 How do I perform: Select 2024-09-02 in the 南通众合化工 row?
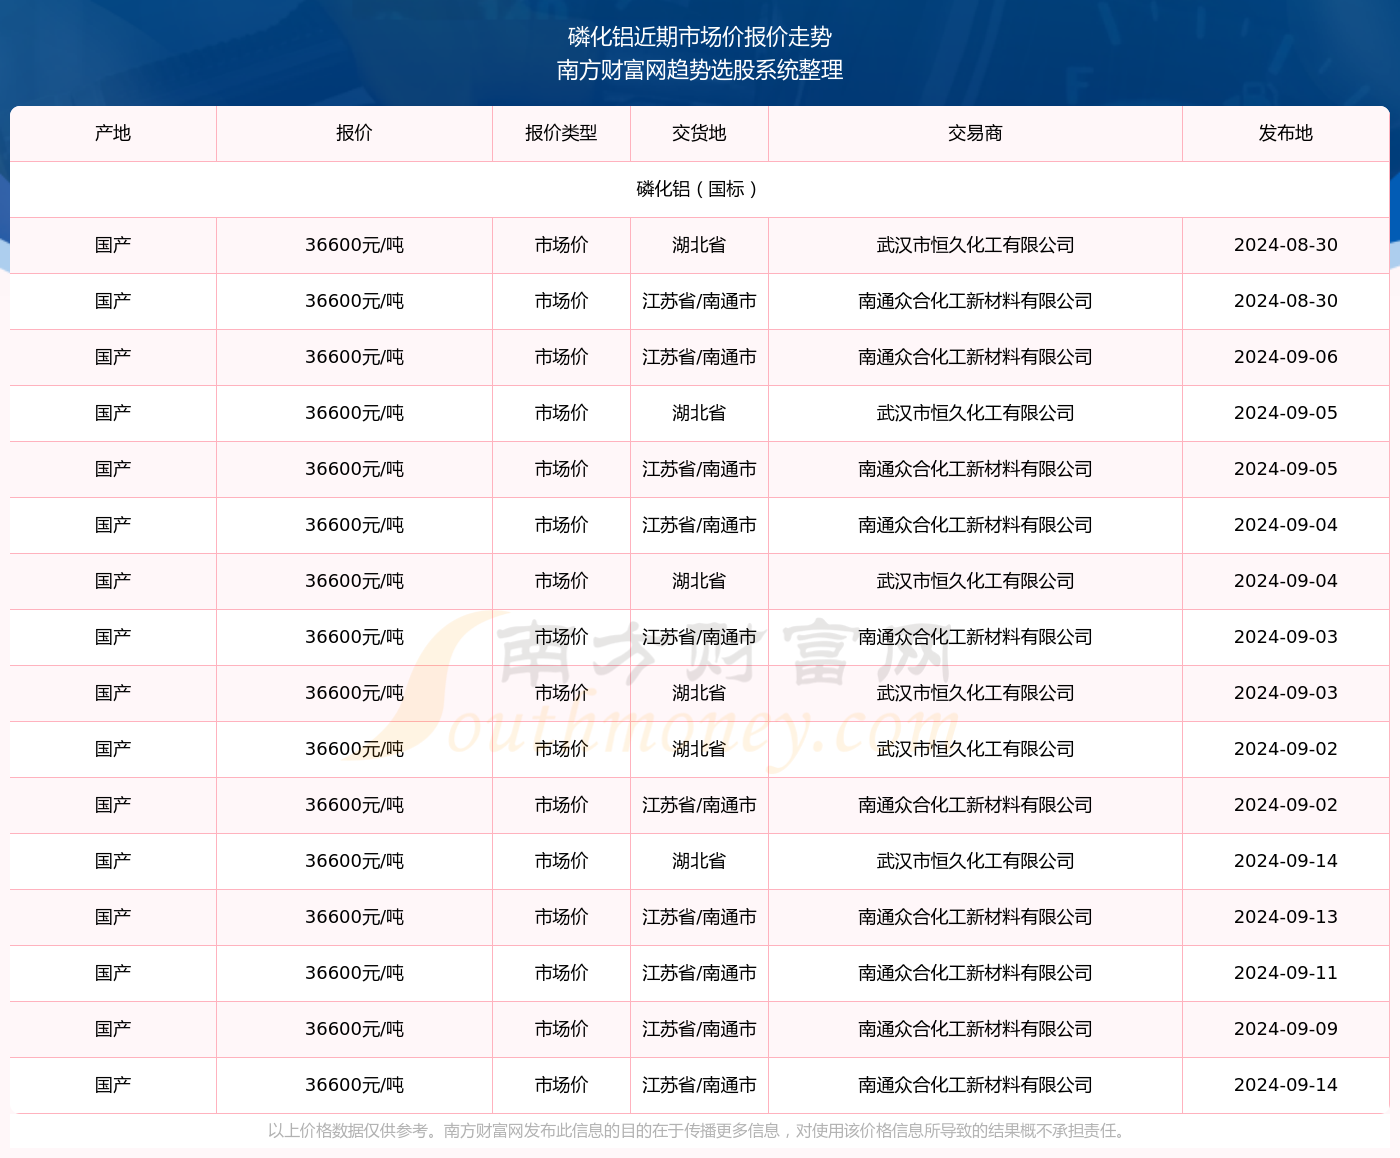point(1285,805)
